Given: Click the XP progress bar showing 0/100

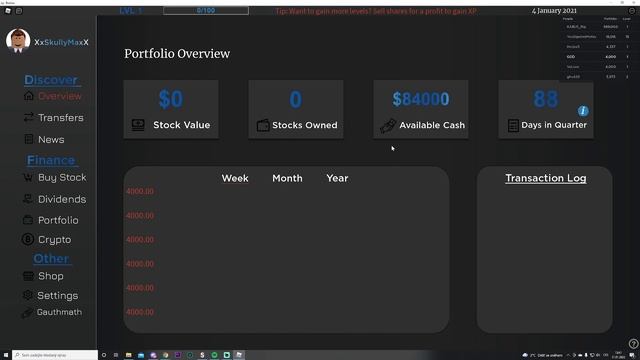Looking at the screenshot, I should (x=206, y=11).
